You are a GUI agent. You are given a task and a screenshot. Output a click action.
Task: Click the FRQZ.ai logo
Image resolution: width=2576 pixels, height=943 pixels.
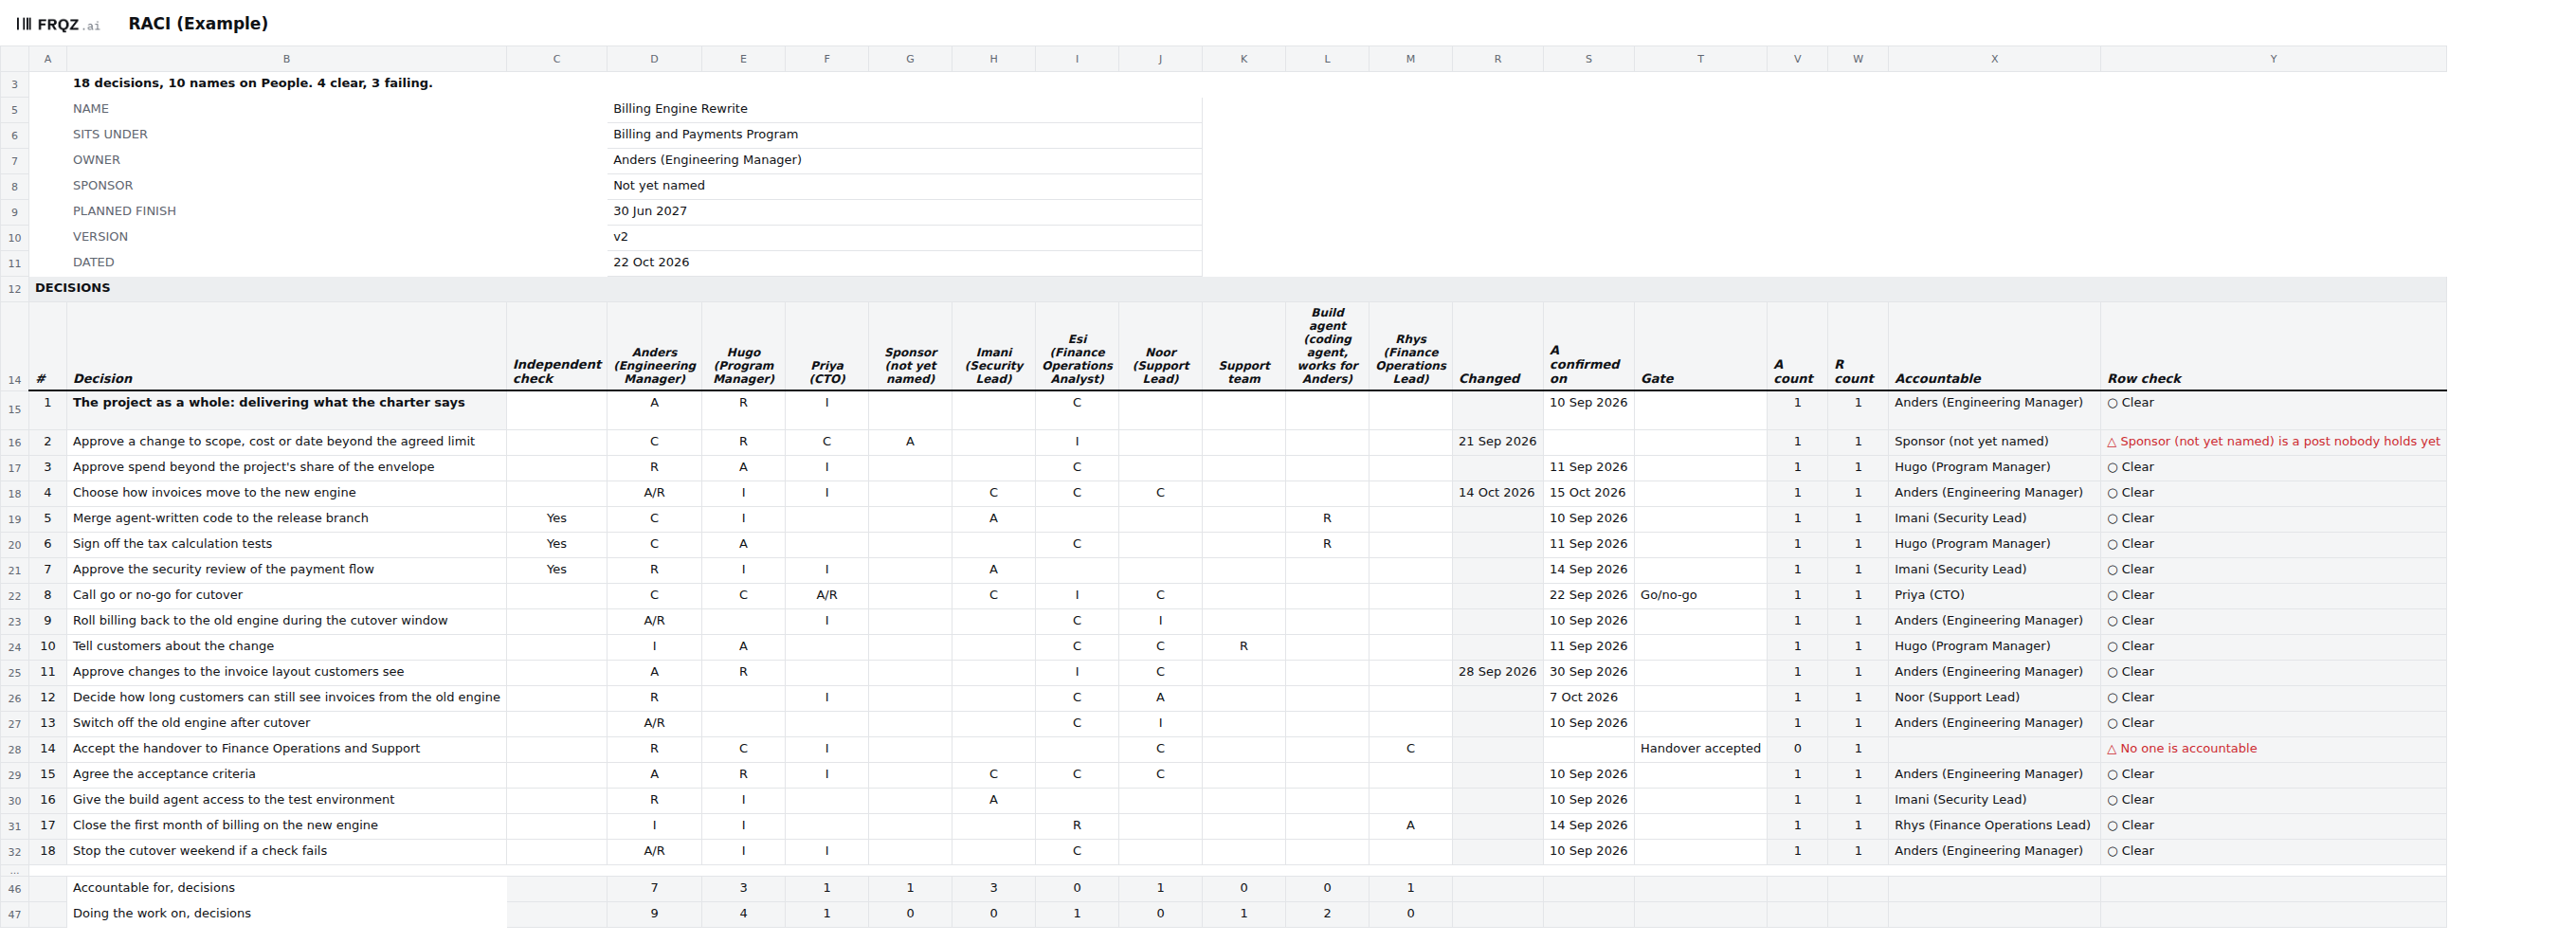[58, 24]
